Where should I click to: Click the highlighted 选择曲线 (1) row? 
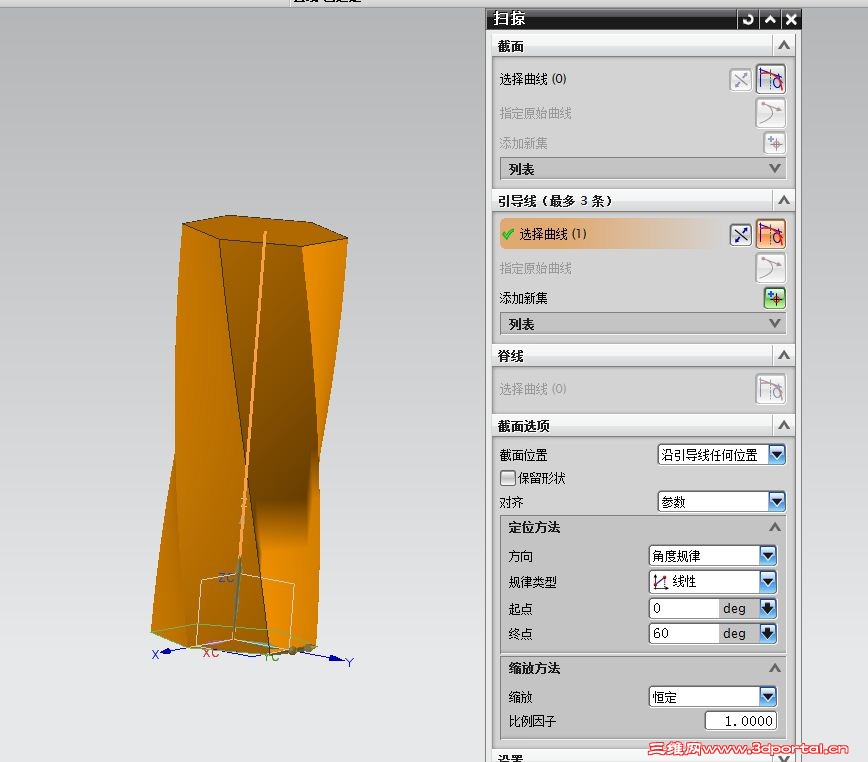(612, 234)
